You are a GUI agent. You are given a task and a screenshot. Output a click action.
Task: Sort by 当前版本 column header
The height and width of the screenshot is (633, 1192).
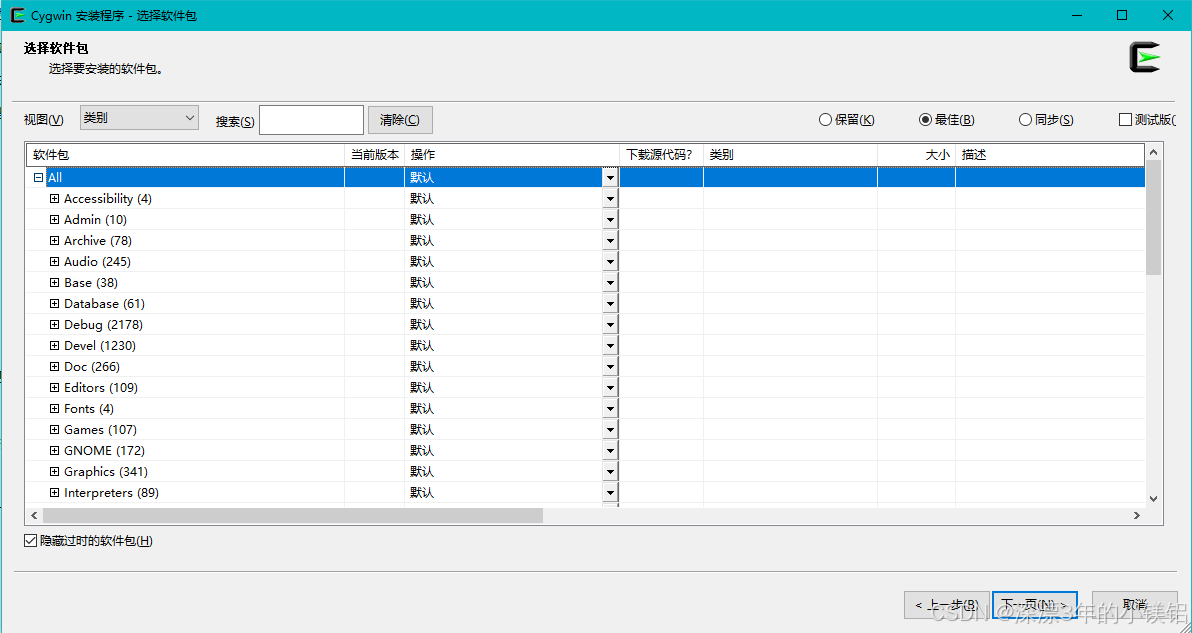pyautogui.click(x=375, y=154)
